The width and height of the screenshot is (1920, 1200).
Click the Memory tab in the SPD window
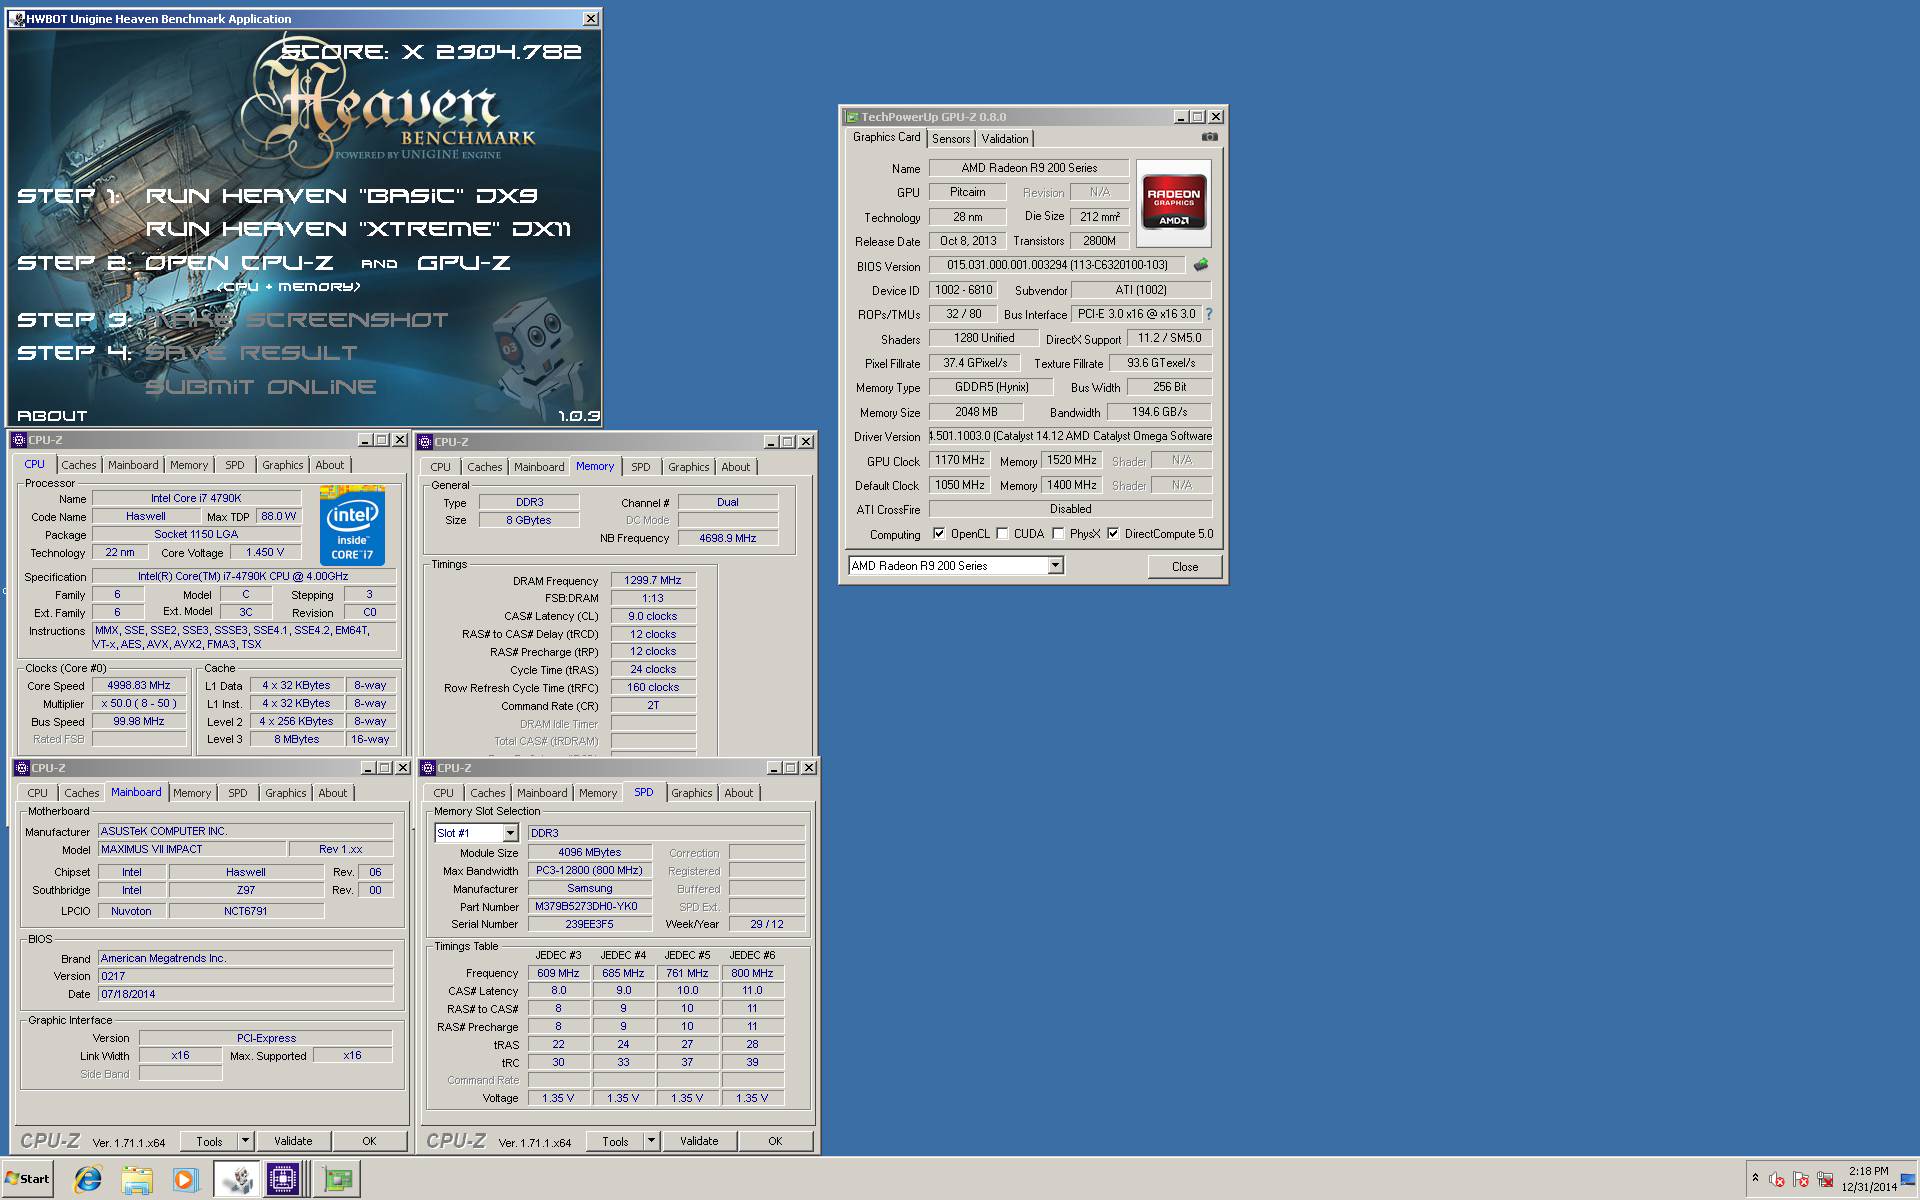598,793
